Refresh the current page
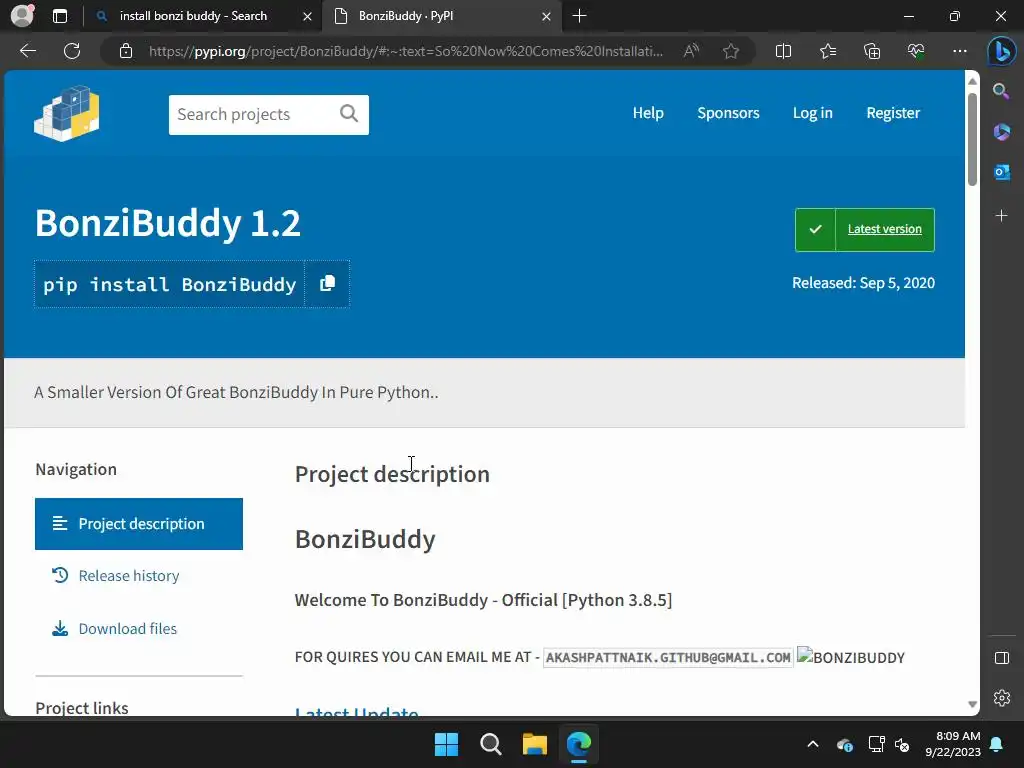Screen dimensions: 1024x768 pos(72,51)
